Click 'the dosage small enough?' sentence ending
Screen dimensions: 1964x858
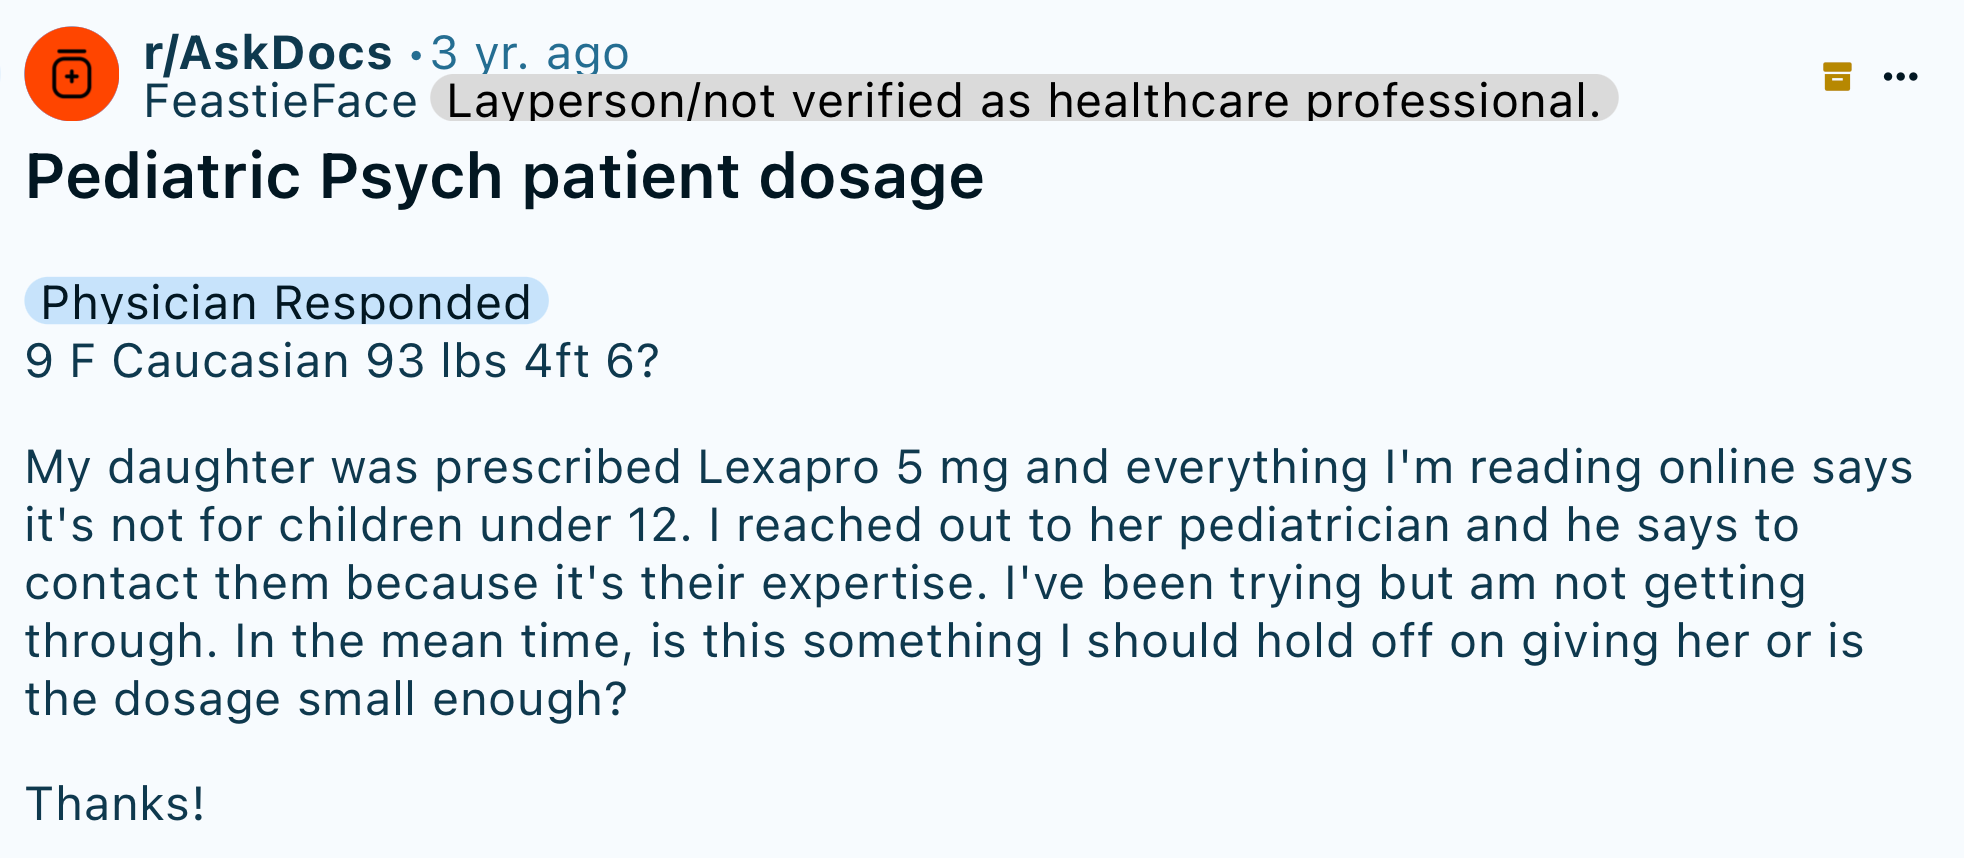point(326,699)
